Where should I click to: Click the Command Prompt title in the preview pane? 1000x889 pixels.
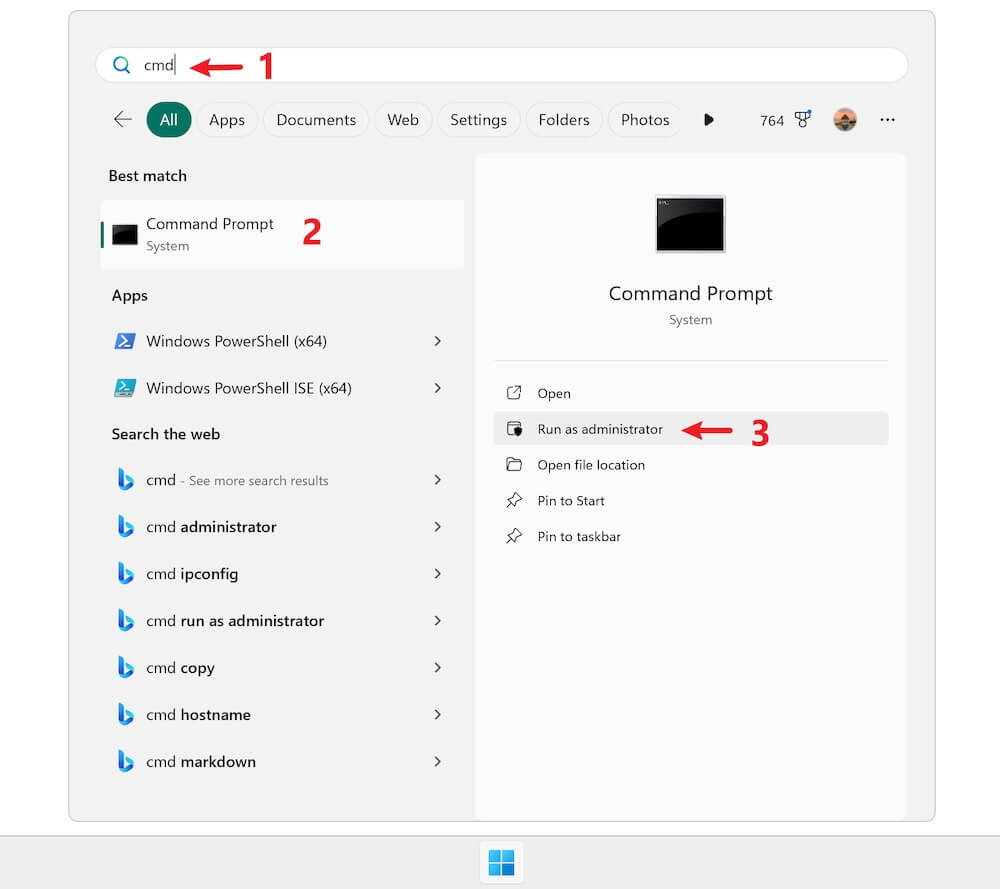[690, 293]
